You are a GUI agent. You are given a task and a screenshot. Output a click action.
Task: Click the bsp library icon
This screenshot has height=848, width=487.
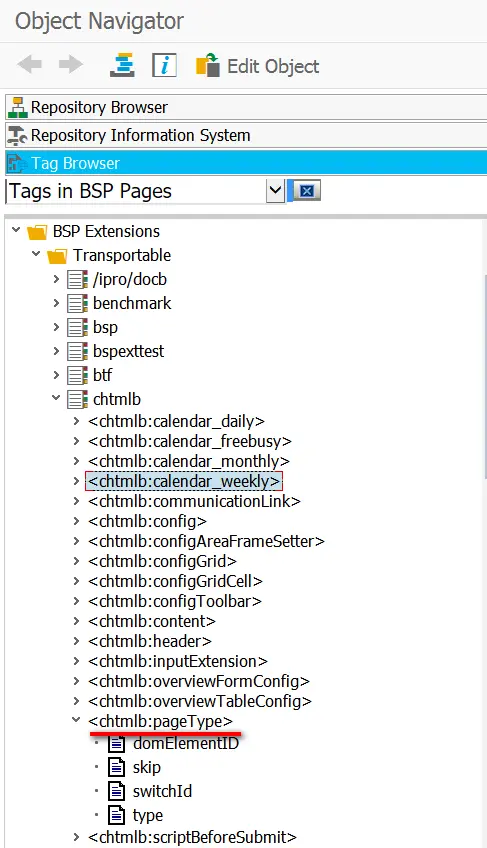77,327
